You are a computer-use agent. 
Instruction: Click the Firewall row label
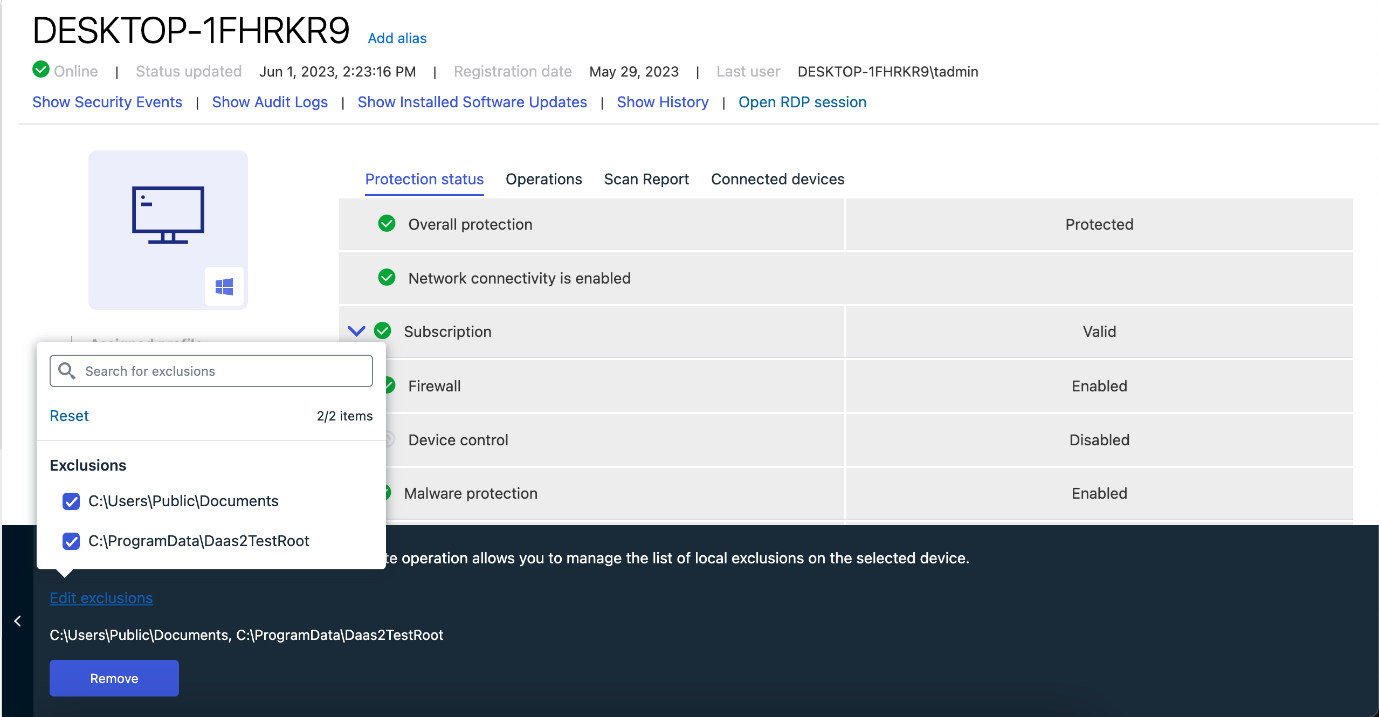point(434,386)
